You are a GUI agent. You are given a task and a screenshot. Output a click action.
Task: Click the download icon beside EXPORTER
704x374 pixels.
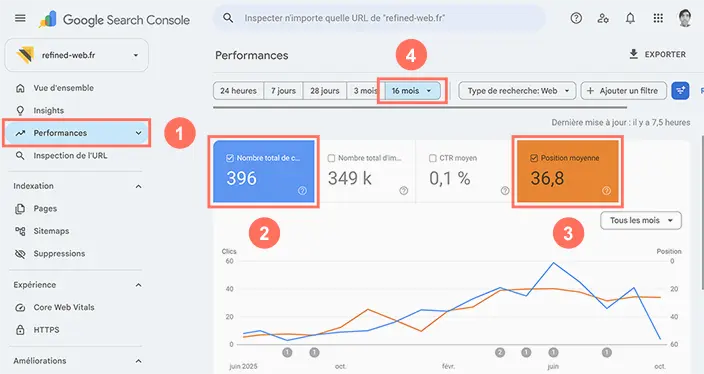coord(634,54)
